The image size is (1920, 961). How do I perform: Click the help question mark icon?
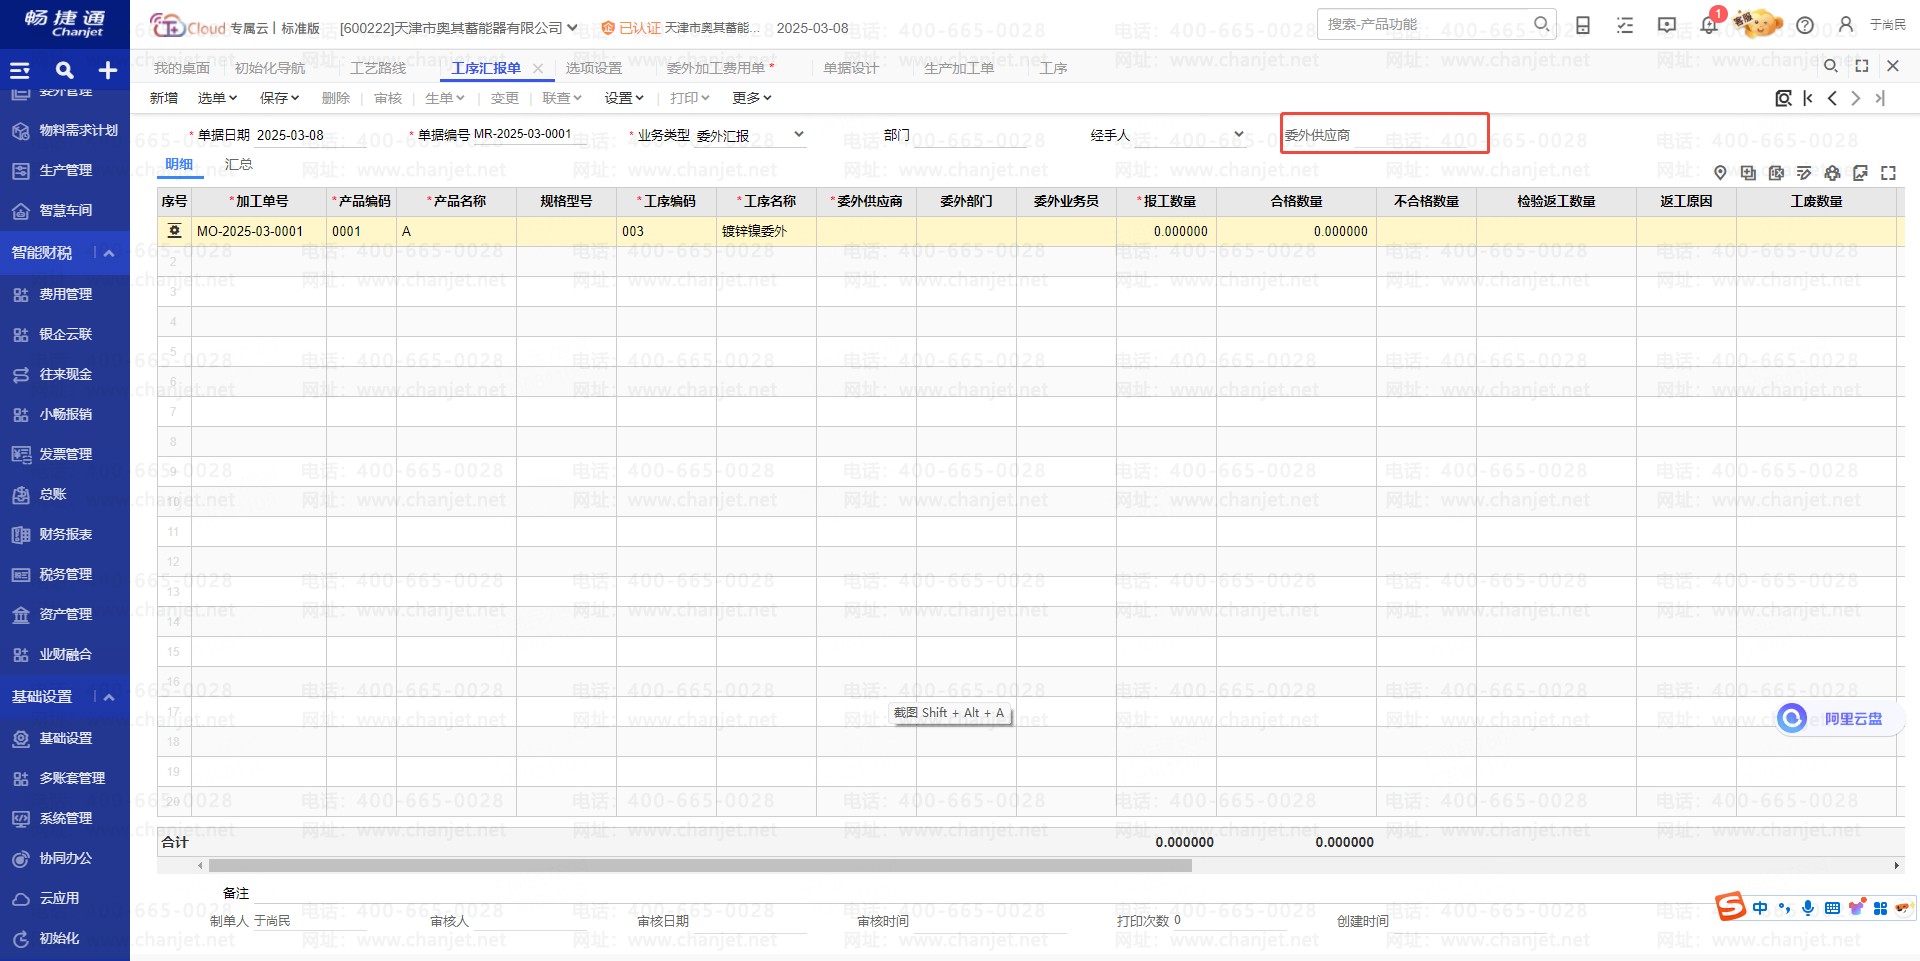1805,25
